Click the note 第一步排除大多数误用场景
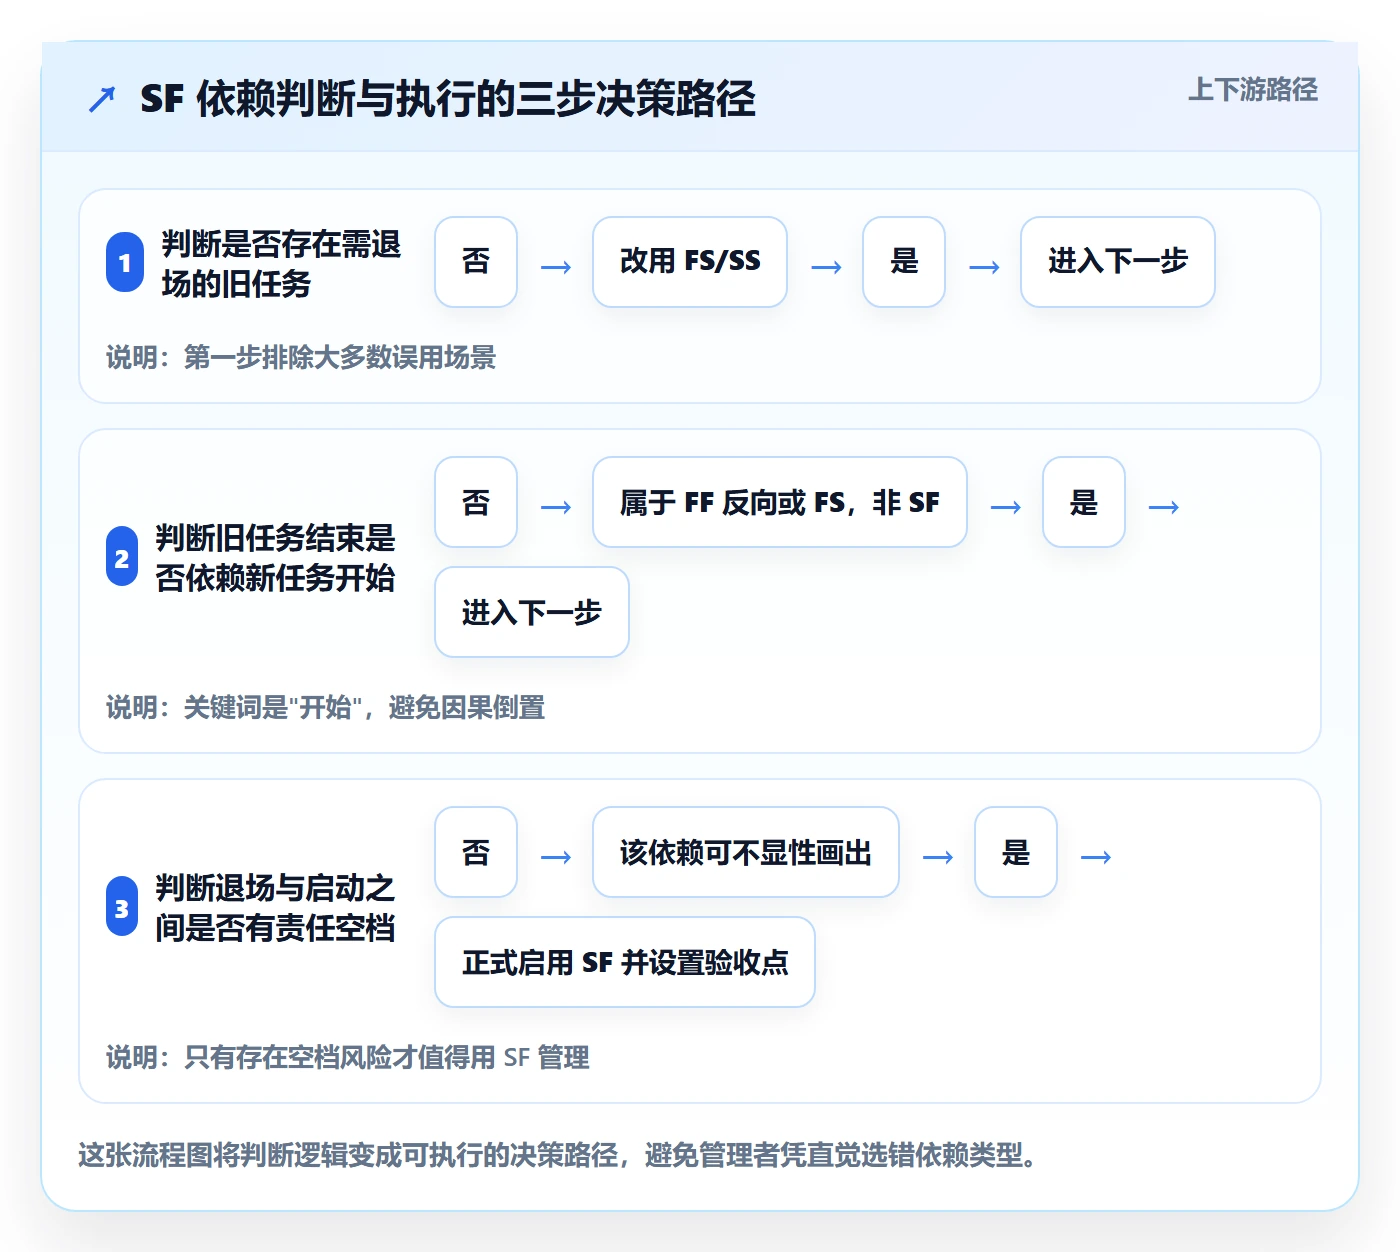The image size is (1400, 1252). 301,357
